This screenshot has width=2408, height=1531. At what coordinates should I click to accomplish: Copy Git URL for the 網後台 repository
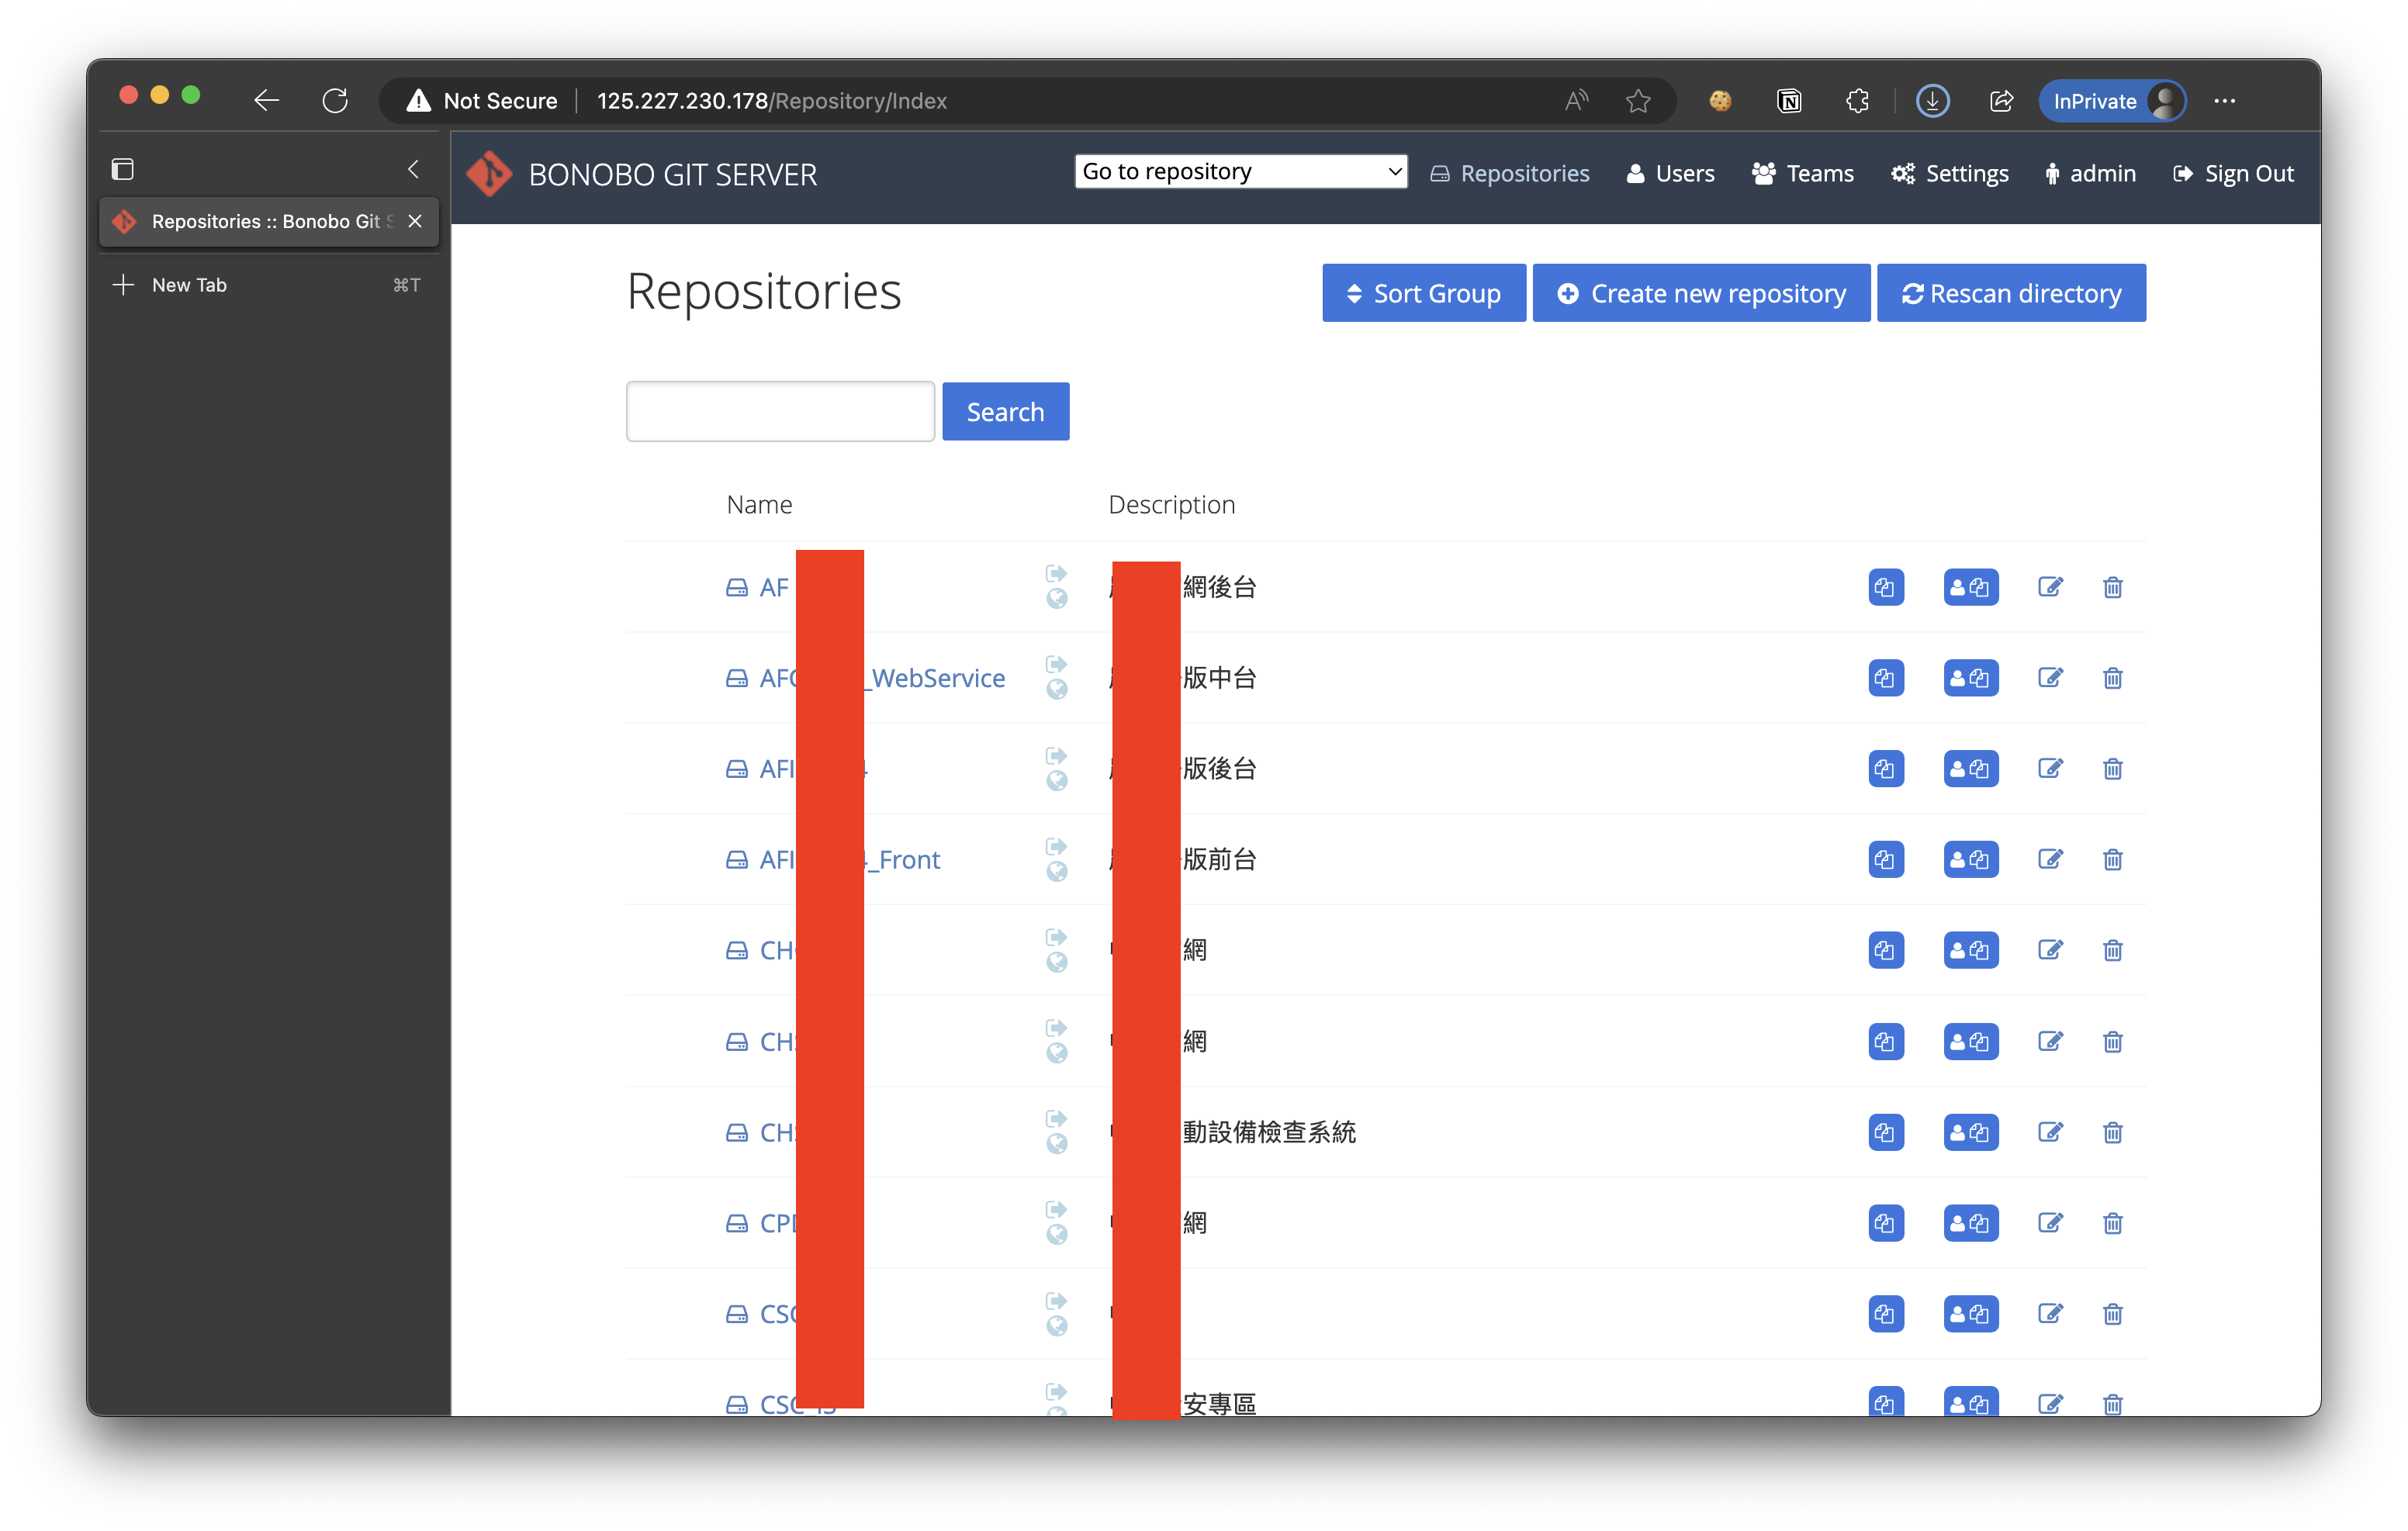click(x=1885, y=587)
